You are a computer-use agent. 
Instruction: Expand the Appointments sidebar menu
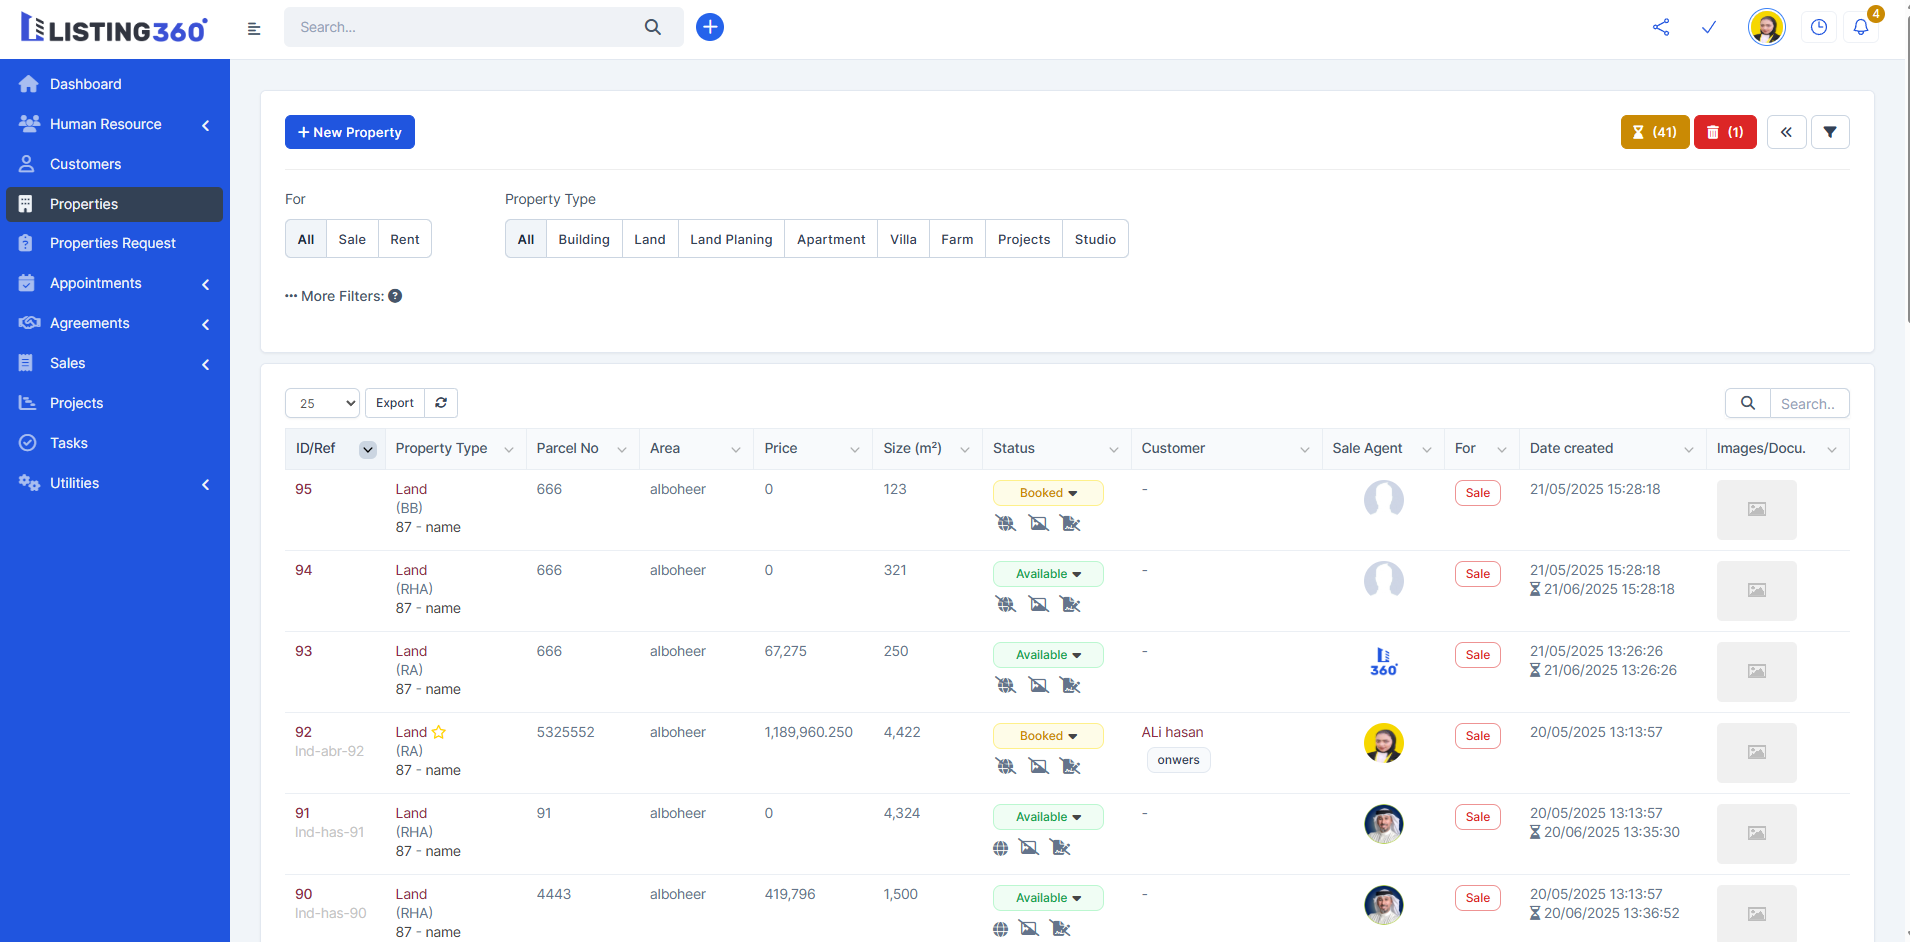(115, 283)
